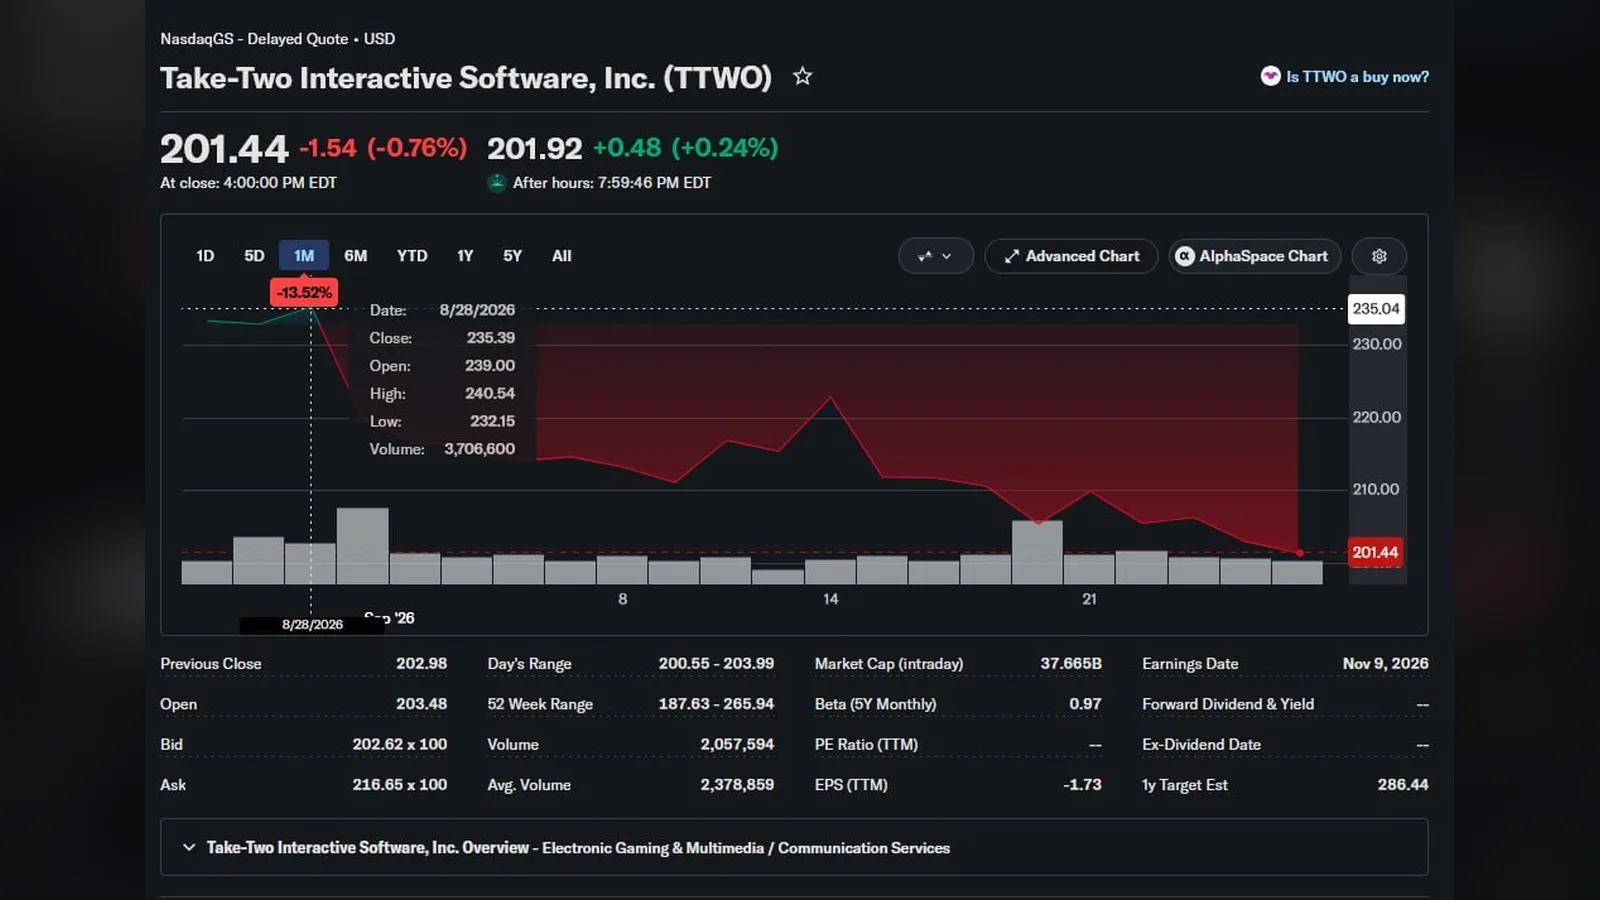Select the 1D time range
1600x900 pixels.
tap(205, 256)
